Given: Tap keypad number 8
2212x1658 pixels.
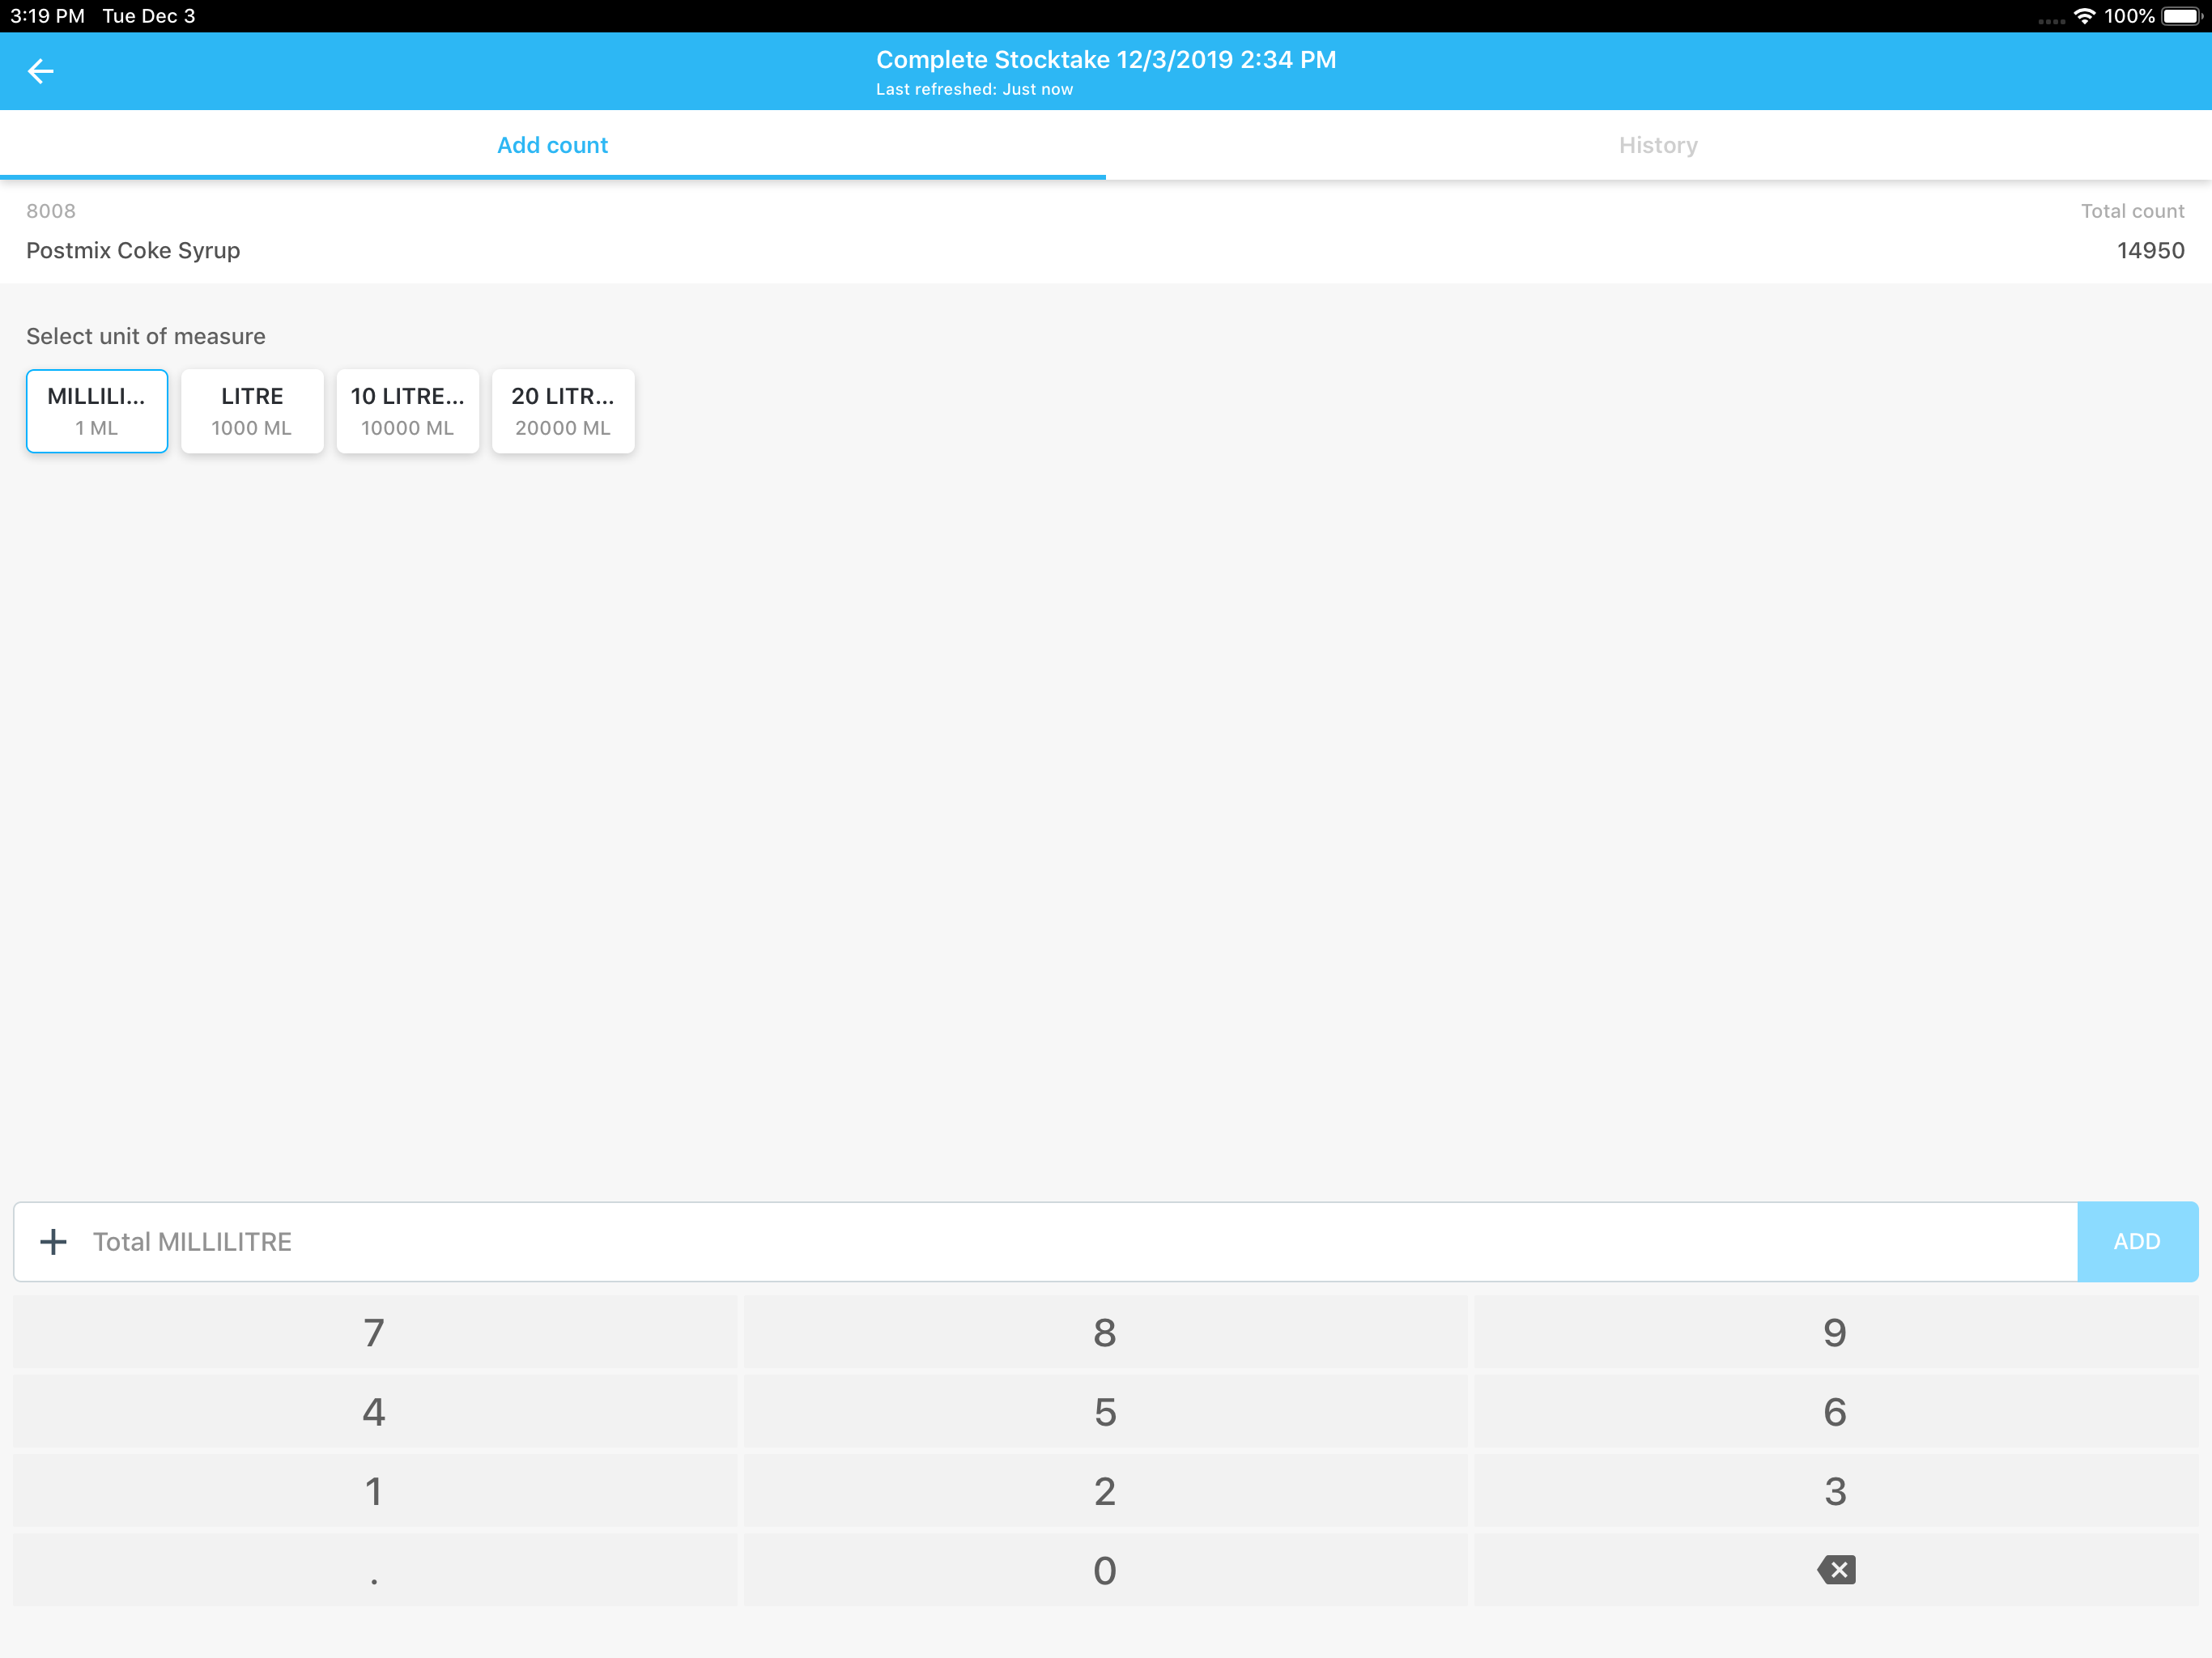Looking at the screenshot, I should 1105,1332.
